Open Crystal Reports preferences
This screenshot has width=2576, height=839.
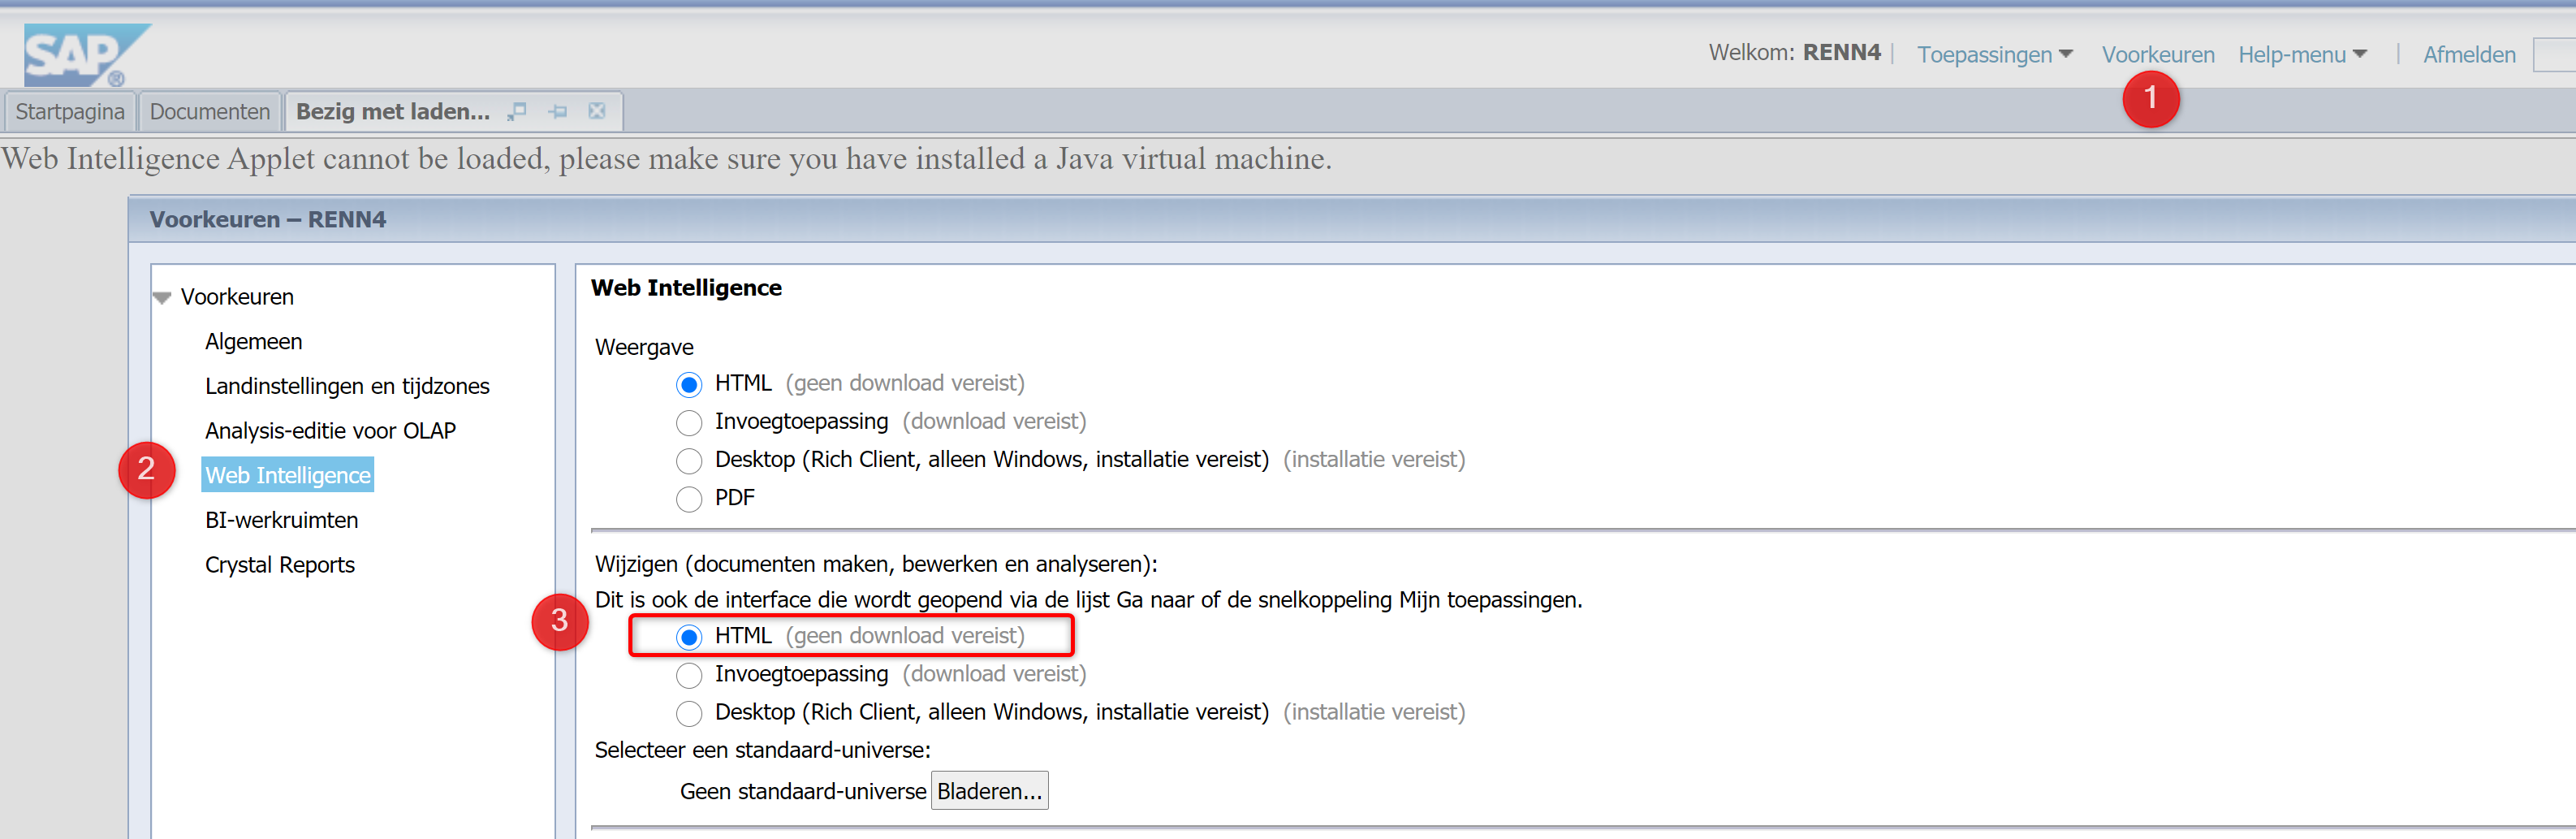tap(280, 565)
